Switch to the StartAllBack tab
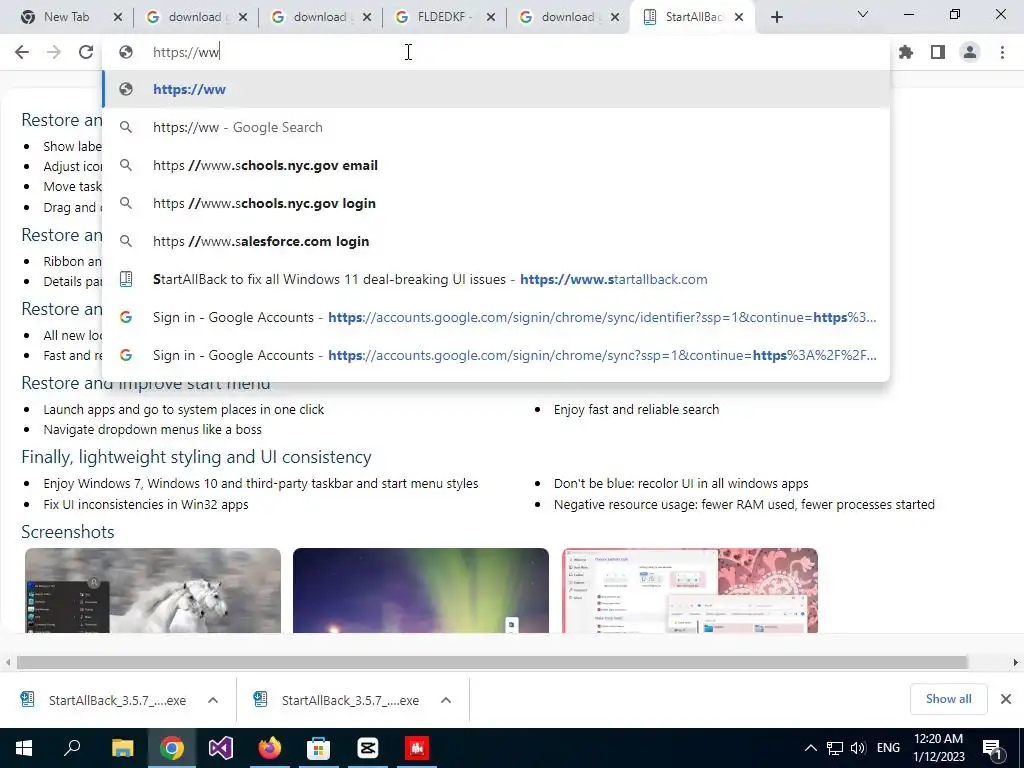The image size is (1024, 768). 694,17
